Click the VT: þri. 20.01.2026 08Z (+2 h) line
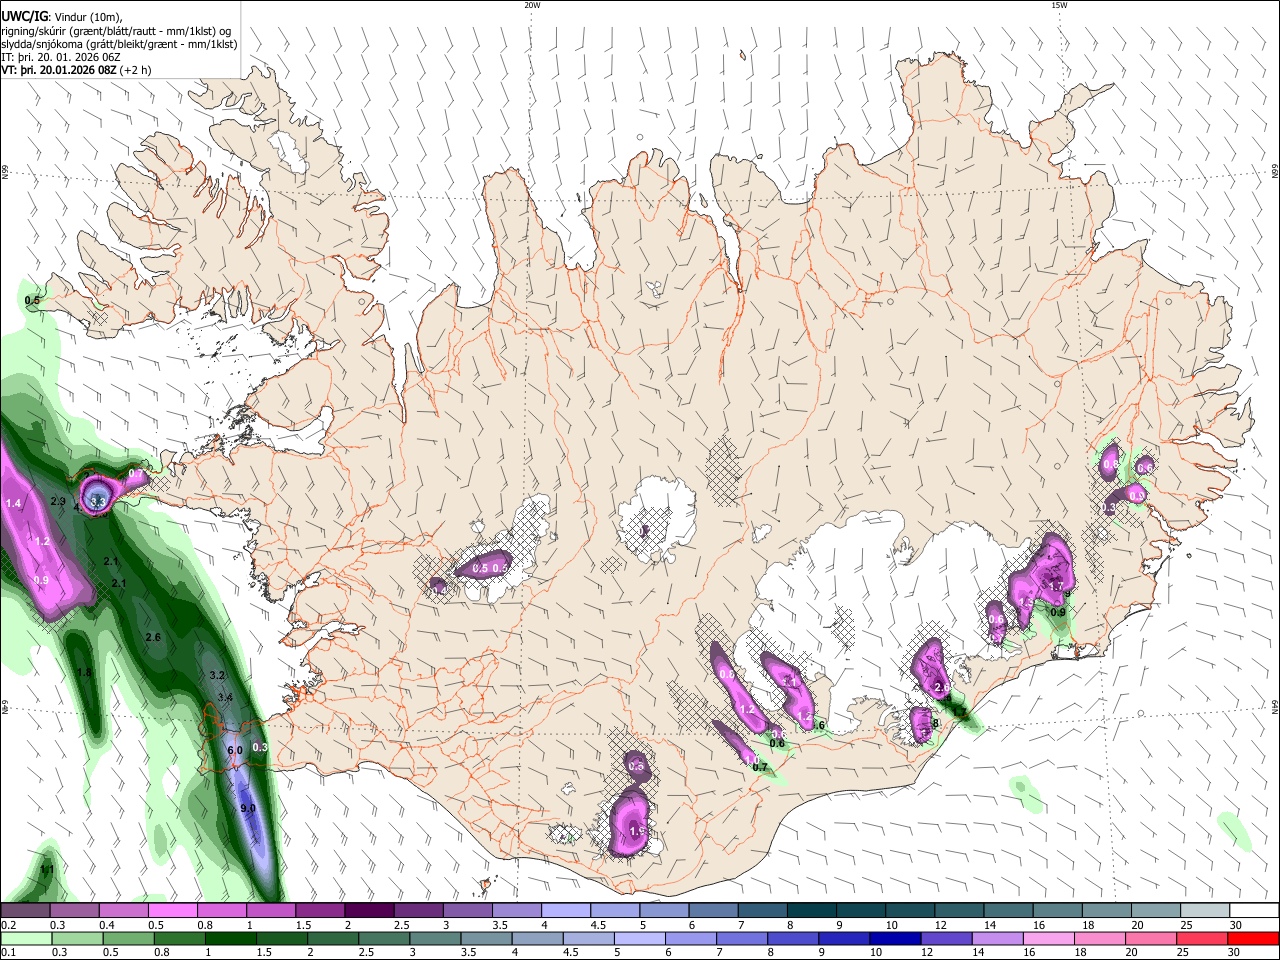 (76, 70)
